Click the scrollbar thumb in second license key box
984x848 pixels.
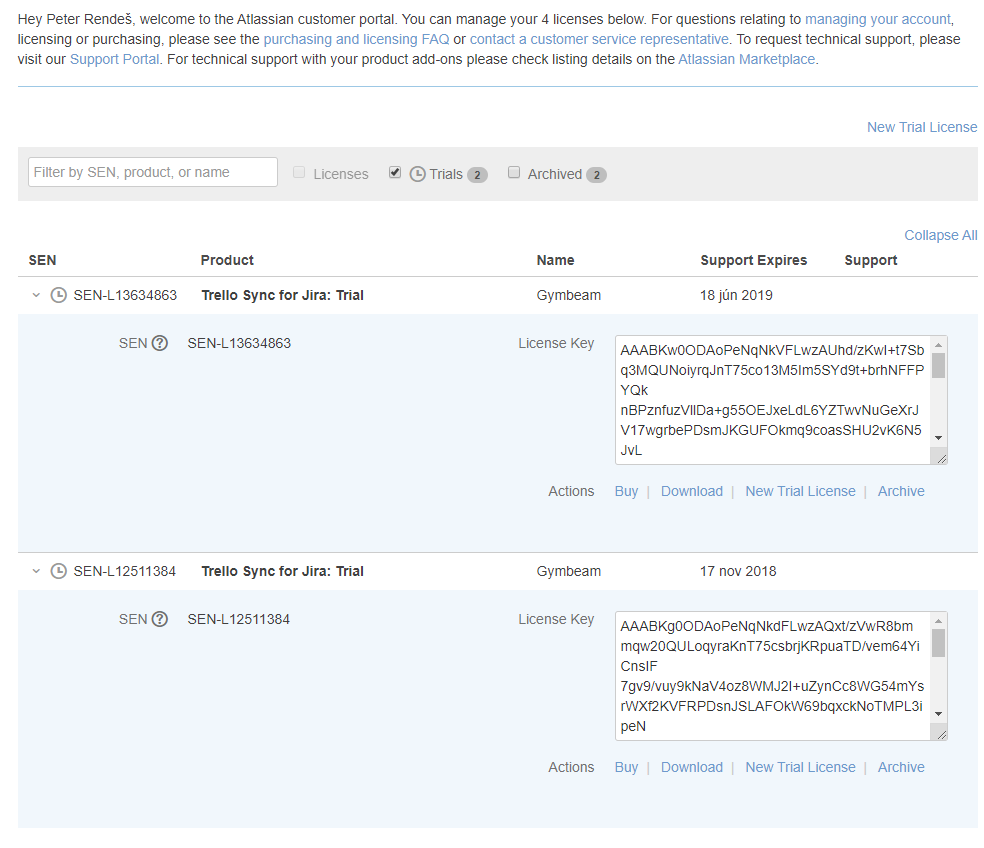pyautogui.click(x=938, y=643)
